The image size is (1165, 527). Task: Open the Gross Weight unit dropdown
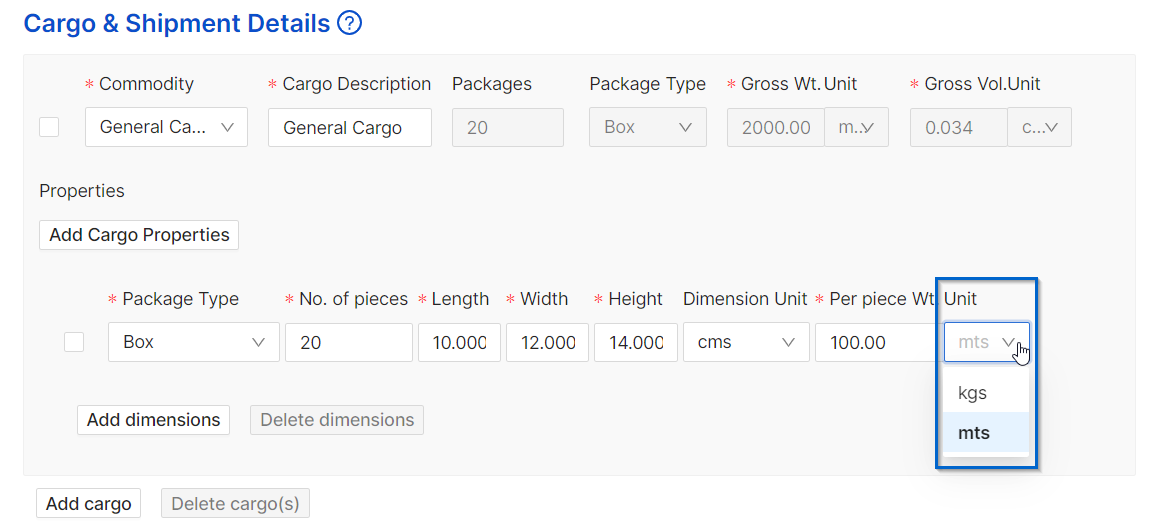coord(857,127)
